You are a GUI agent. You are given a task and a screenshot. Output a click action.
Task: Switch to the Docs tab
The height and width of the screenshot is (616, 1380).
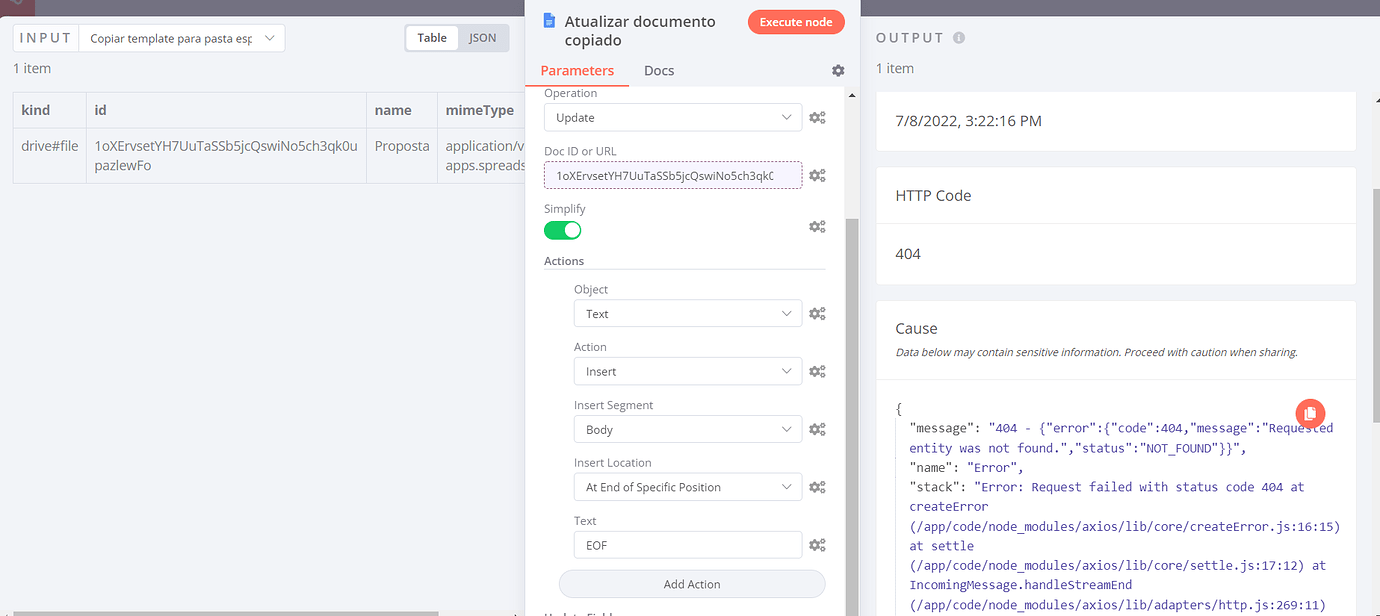coord(659,71)
